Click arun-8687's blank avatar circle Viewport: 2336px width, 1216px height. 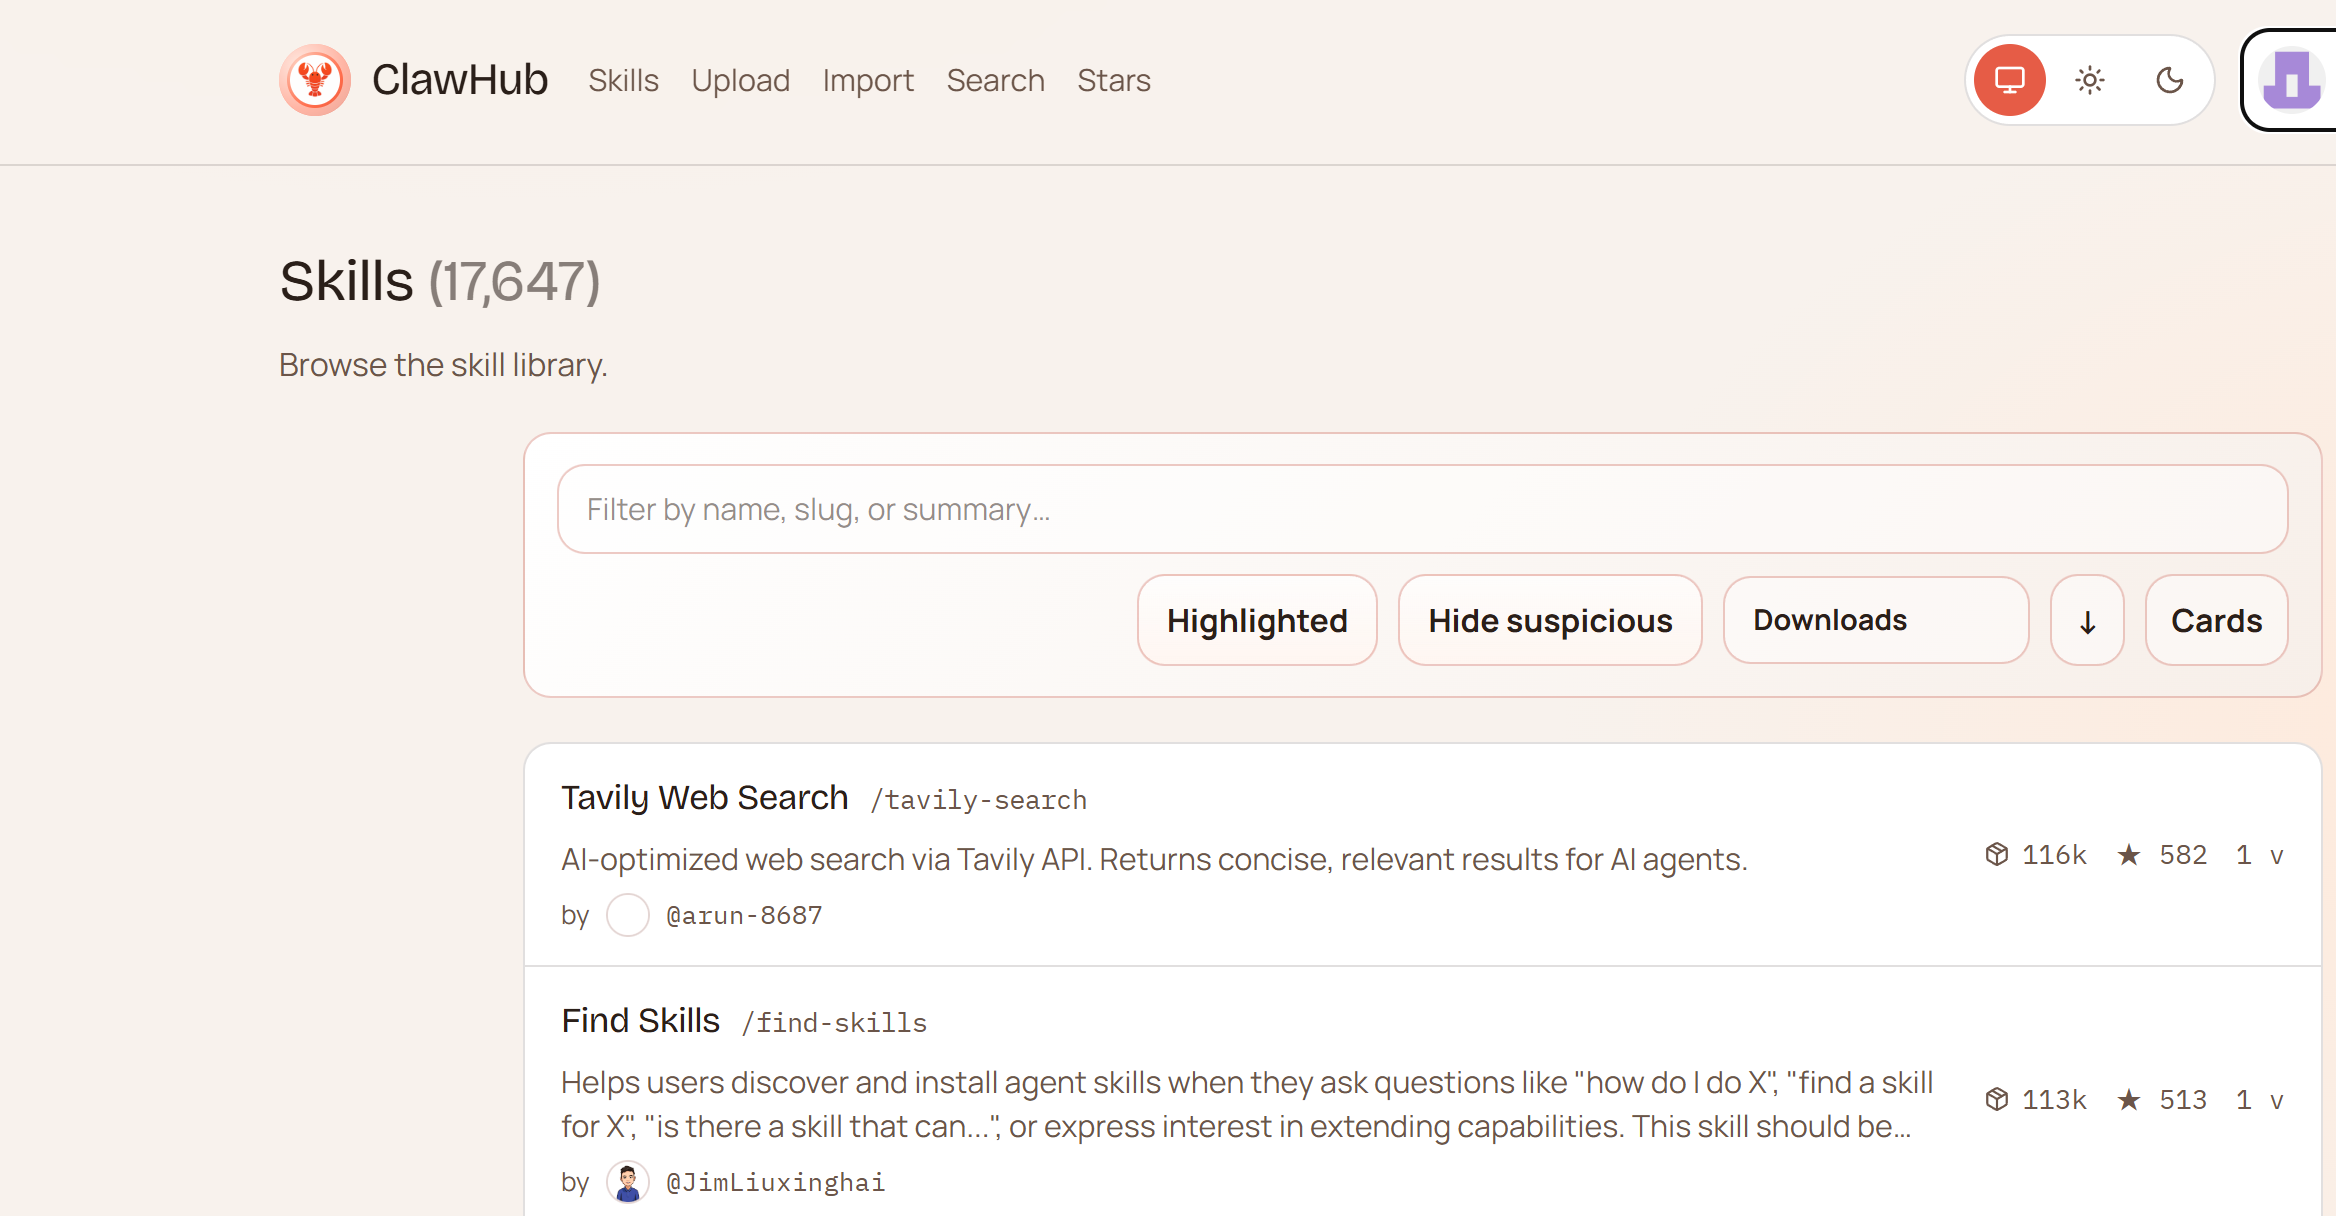coord(628,915)
